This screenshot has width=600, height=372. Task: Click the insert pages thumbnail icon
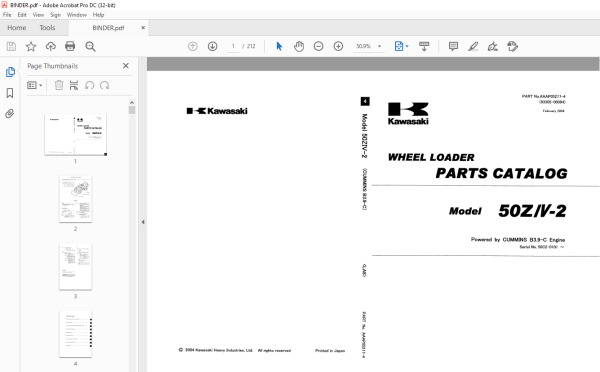74,85
